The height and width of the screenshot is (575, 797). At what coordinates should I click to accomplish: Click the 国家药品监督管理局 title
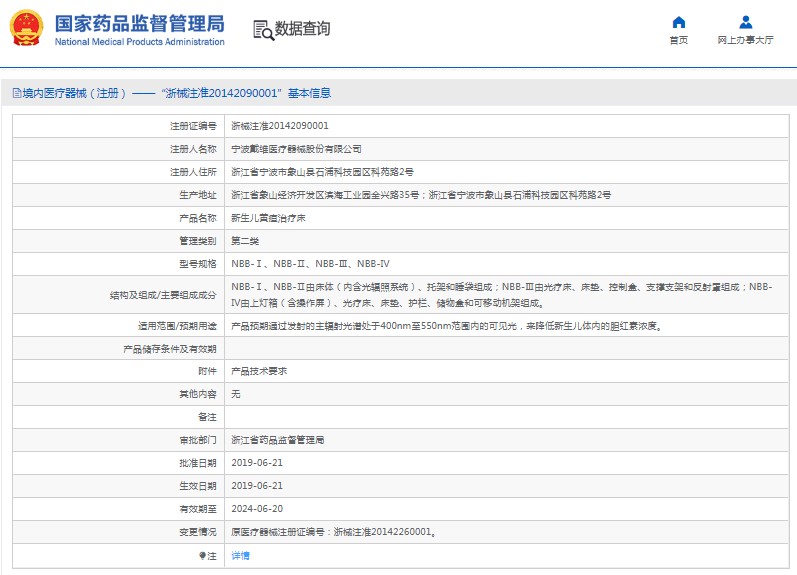[x=140, y=23]
